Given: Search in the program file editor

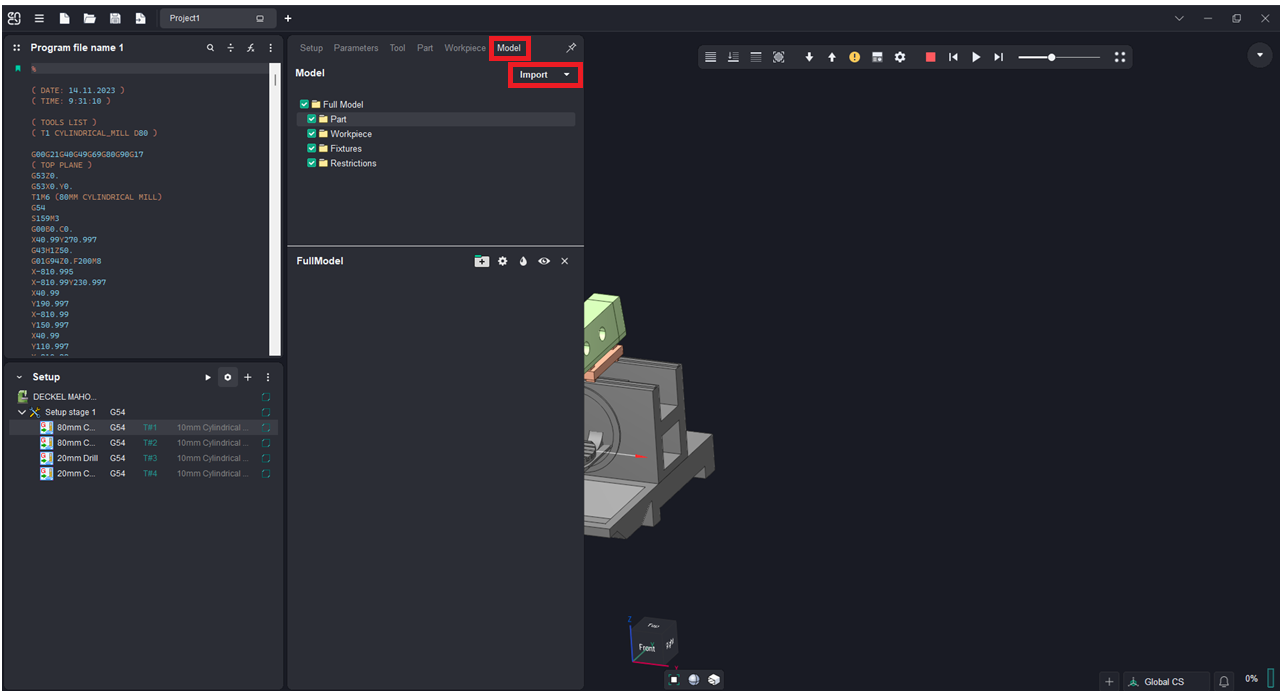Looking at the screenshot, I should point(210,48).
